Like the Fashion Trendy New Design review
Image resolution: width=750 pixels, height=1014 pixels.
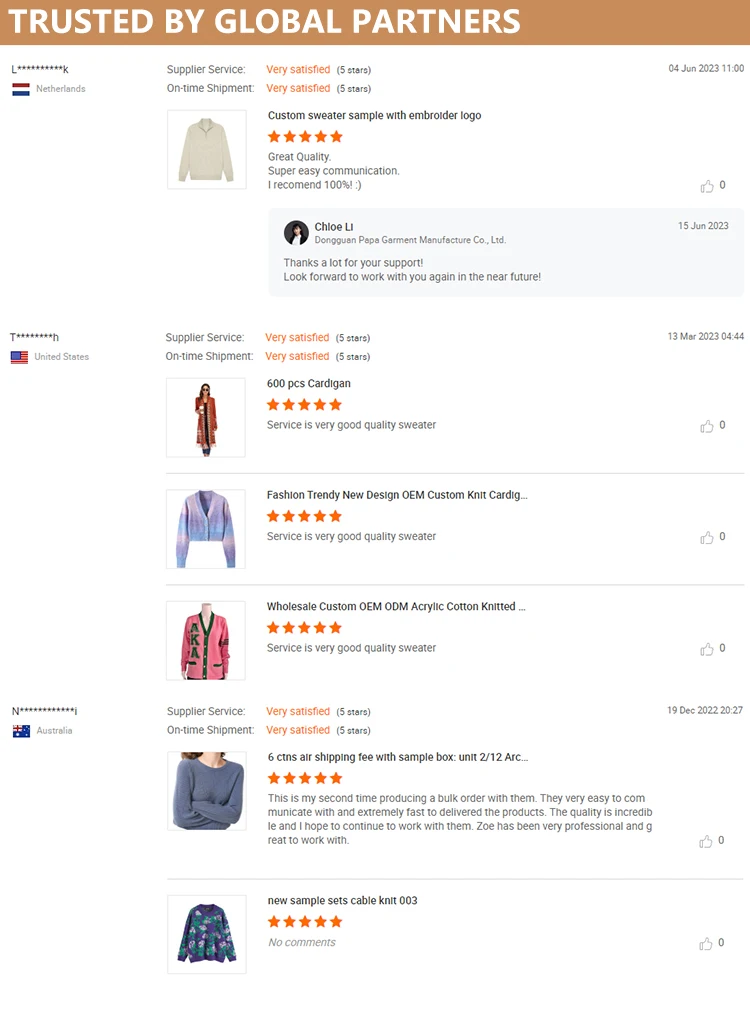click(x=707, y=537)
